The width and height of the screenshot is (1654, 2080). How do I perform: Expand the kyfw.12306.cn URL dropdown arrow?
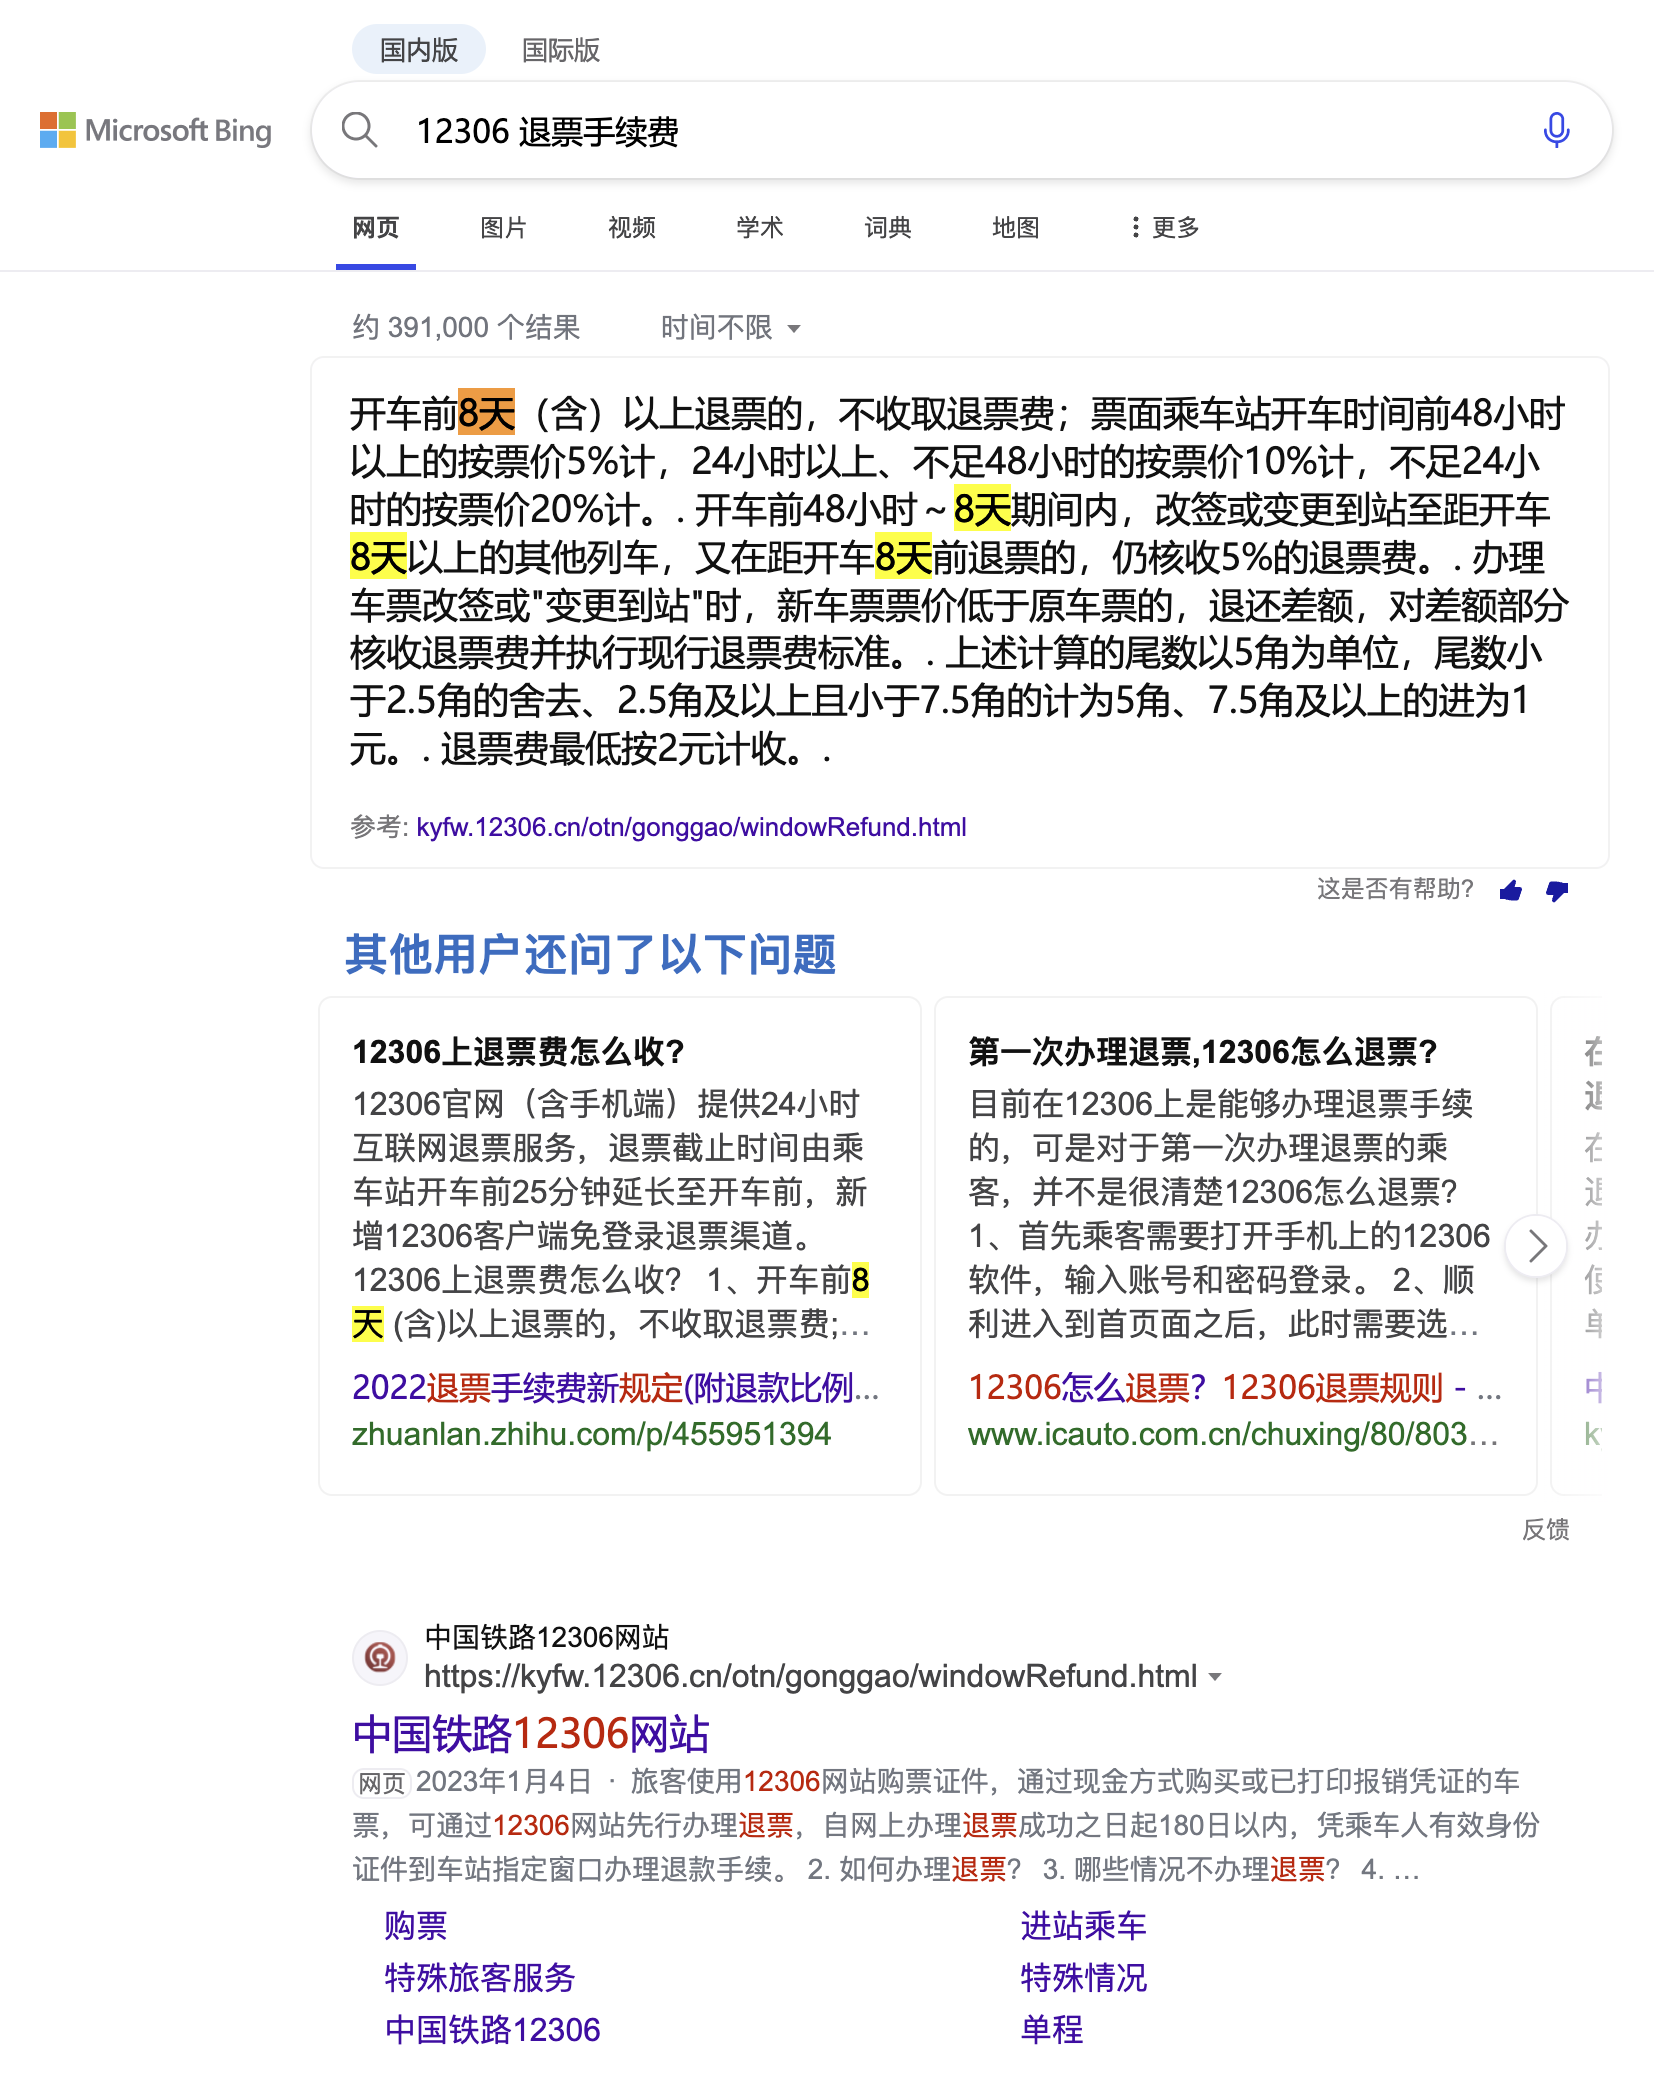[1216, 1677]
